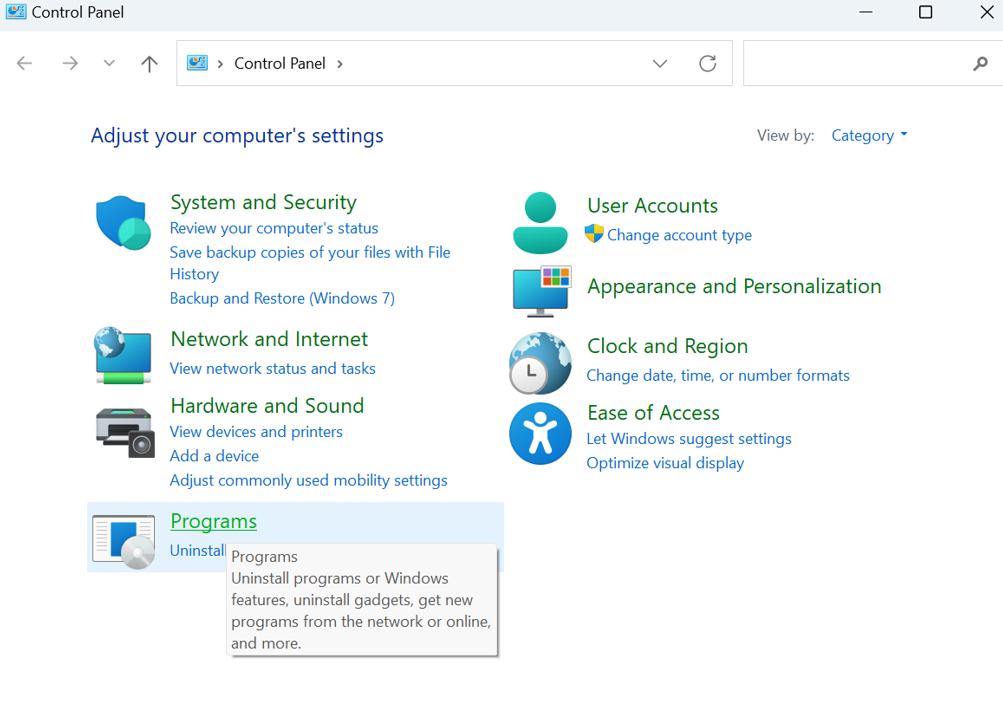
Task: Open Hardware and Sound heading
Action: click(267, 406)
